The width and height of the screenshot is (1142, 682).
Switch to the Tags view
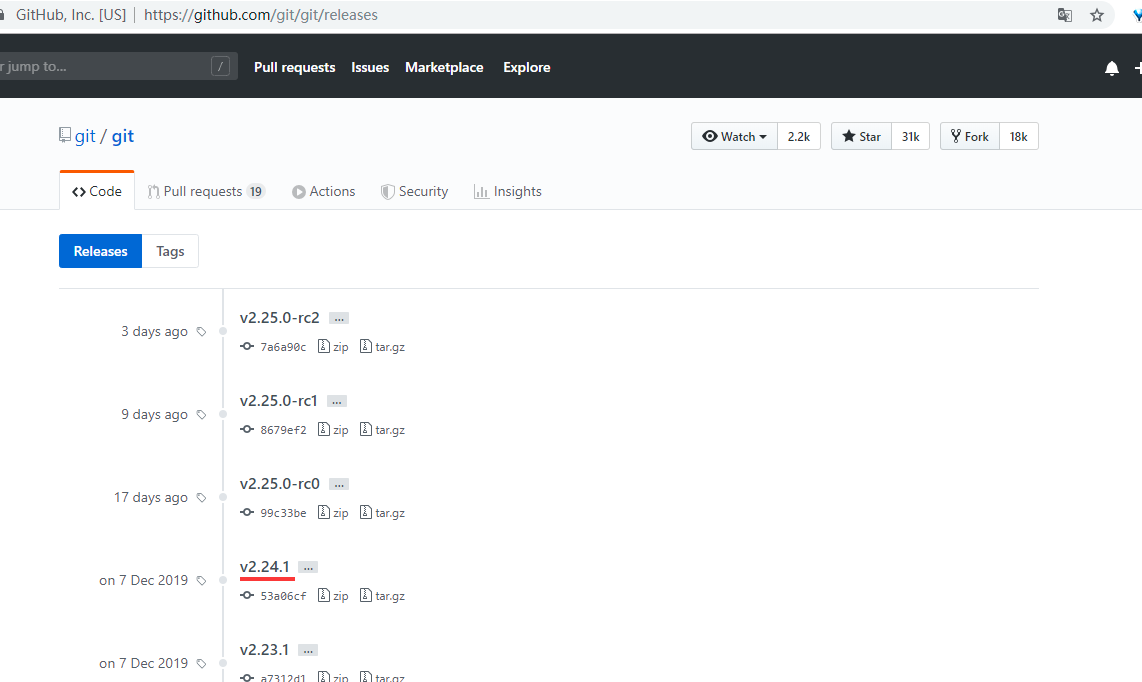coord(170,251)
